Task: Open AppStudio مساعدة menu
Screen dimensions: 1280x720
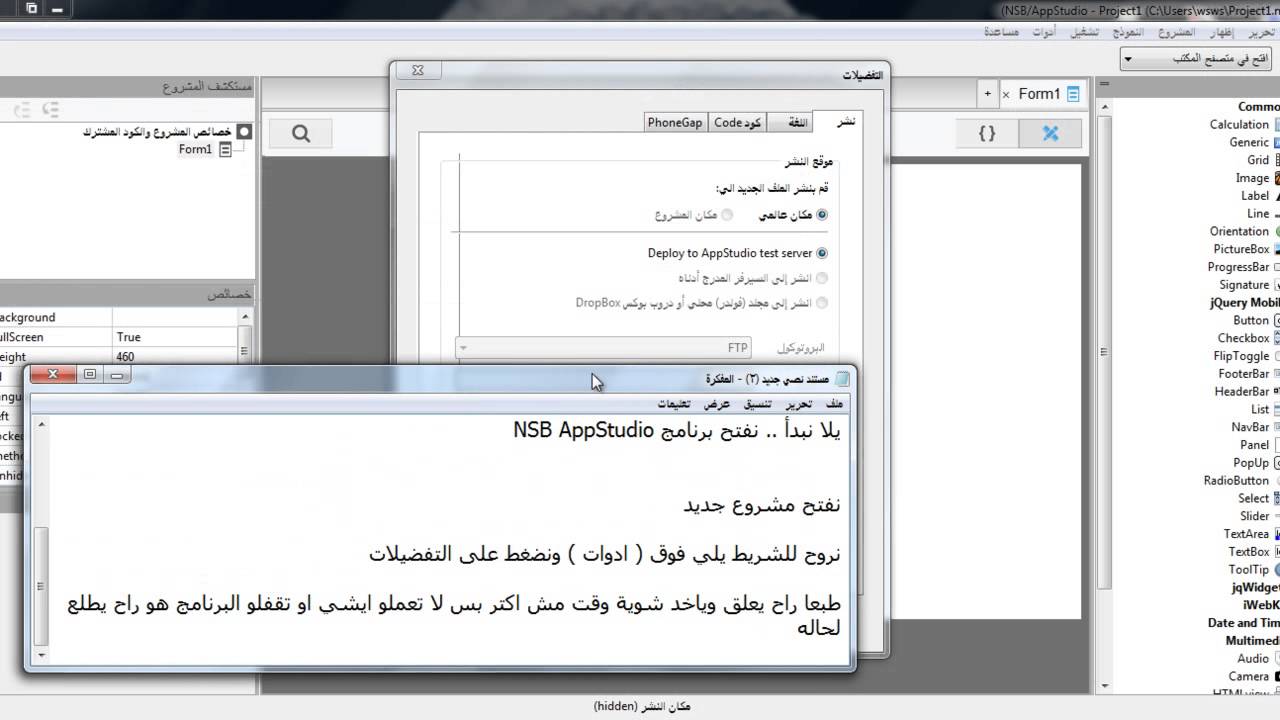Action: pyautogui.click(x=1001, y=32)
